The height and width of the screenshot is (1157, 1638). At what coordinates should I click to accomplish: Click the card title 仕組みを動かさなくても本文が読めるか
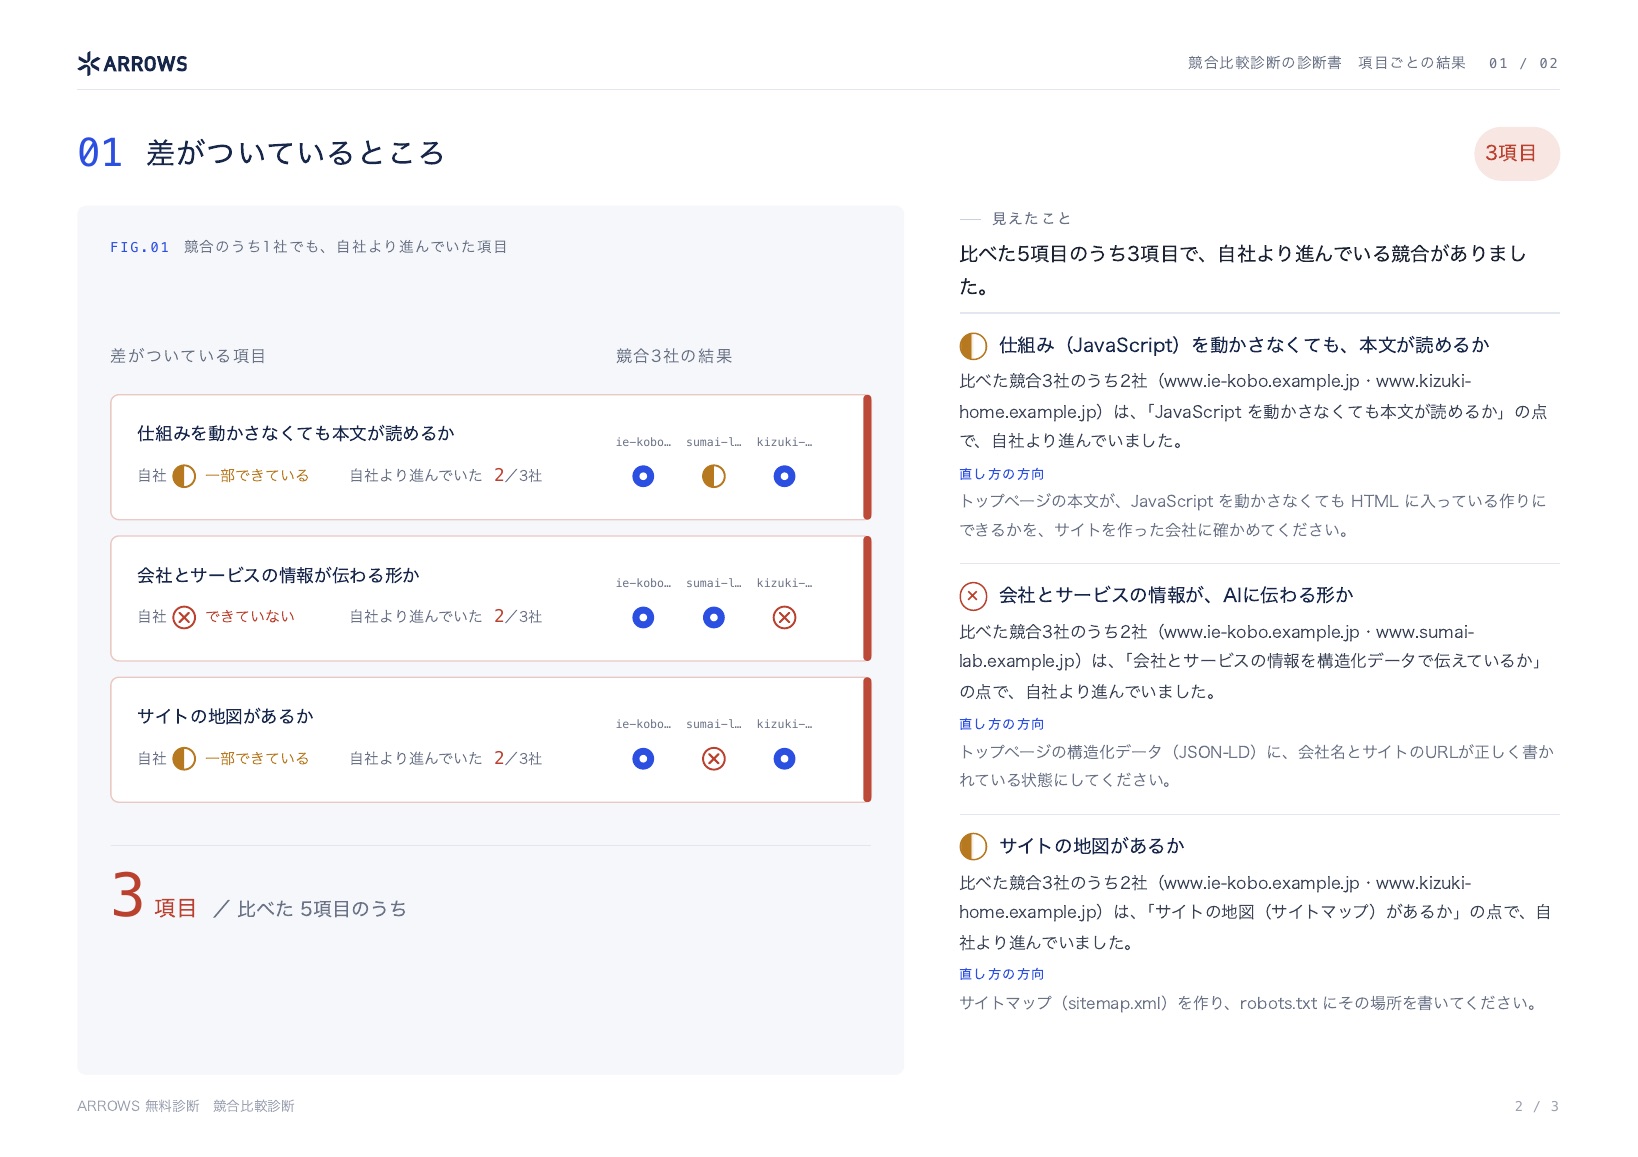(x=296, y=433)
